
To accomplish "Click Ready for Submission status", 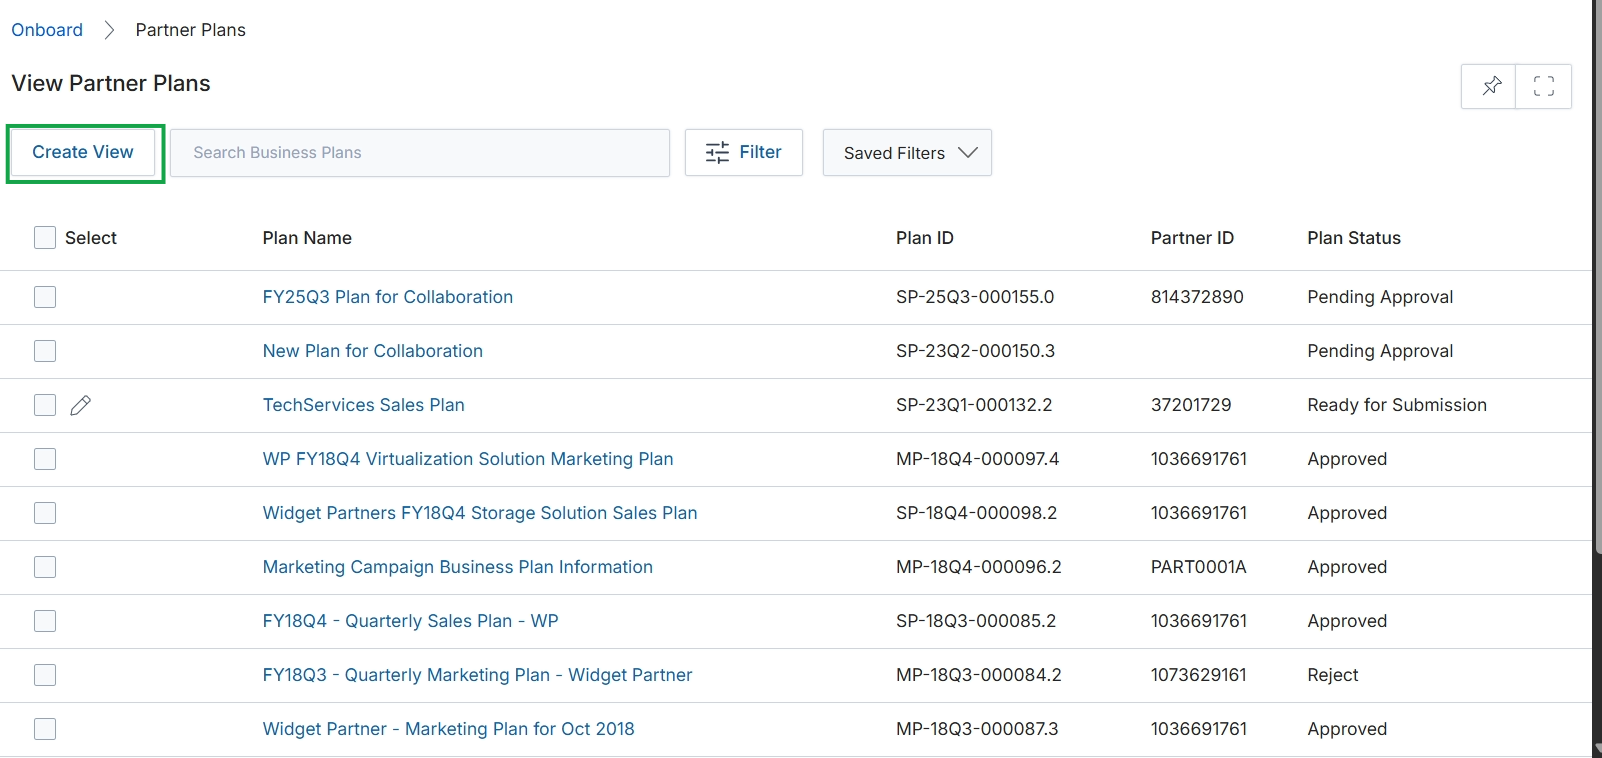I will click(x=1397, y=405).
